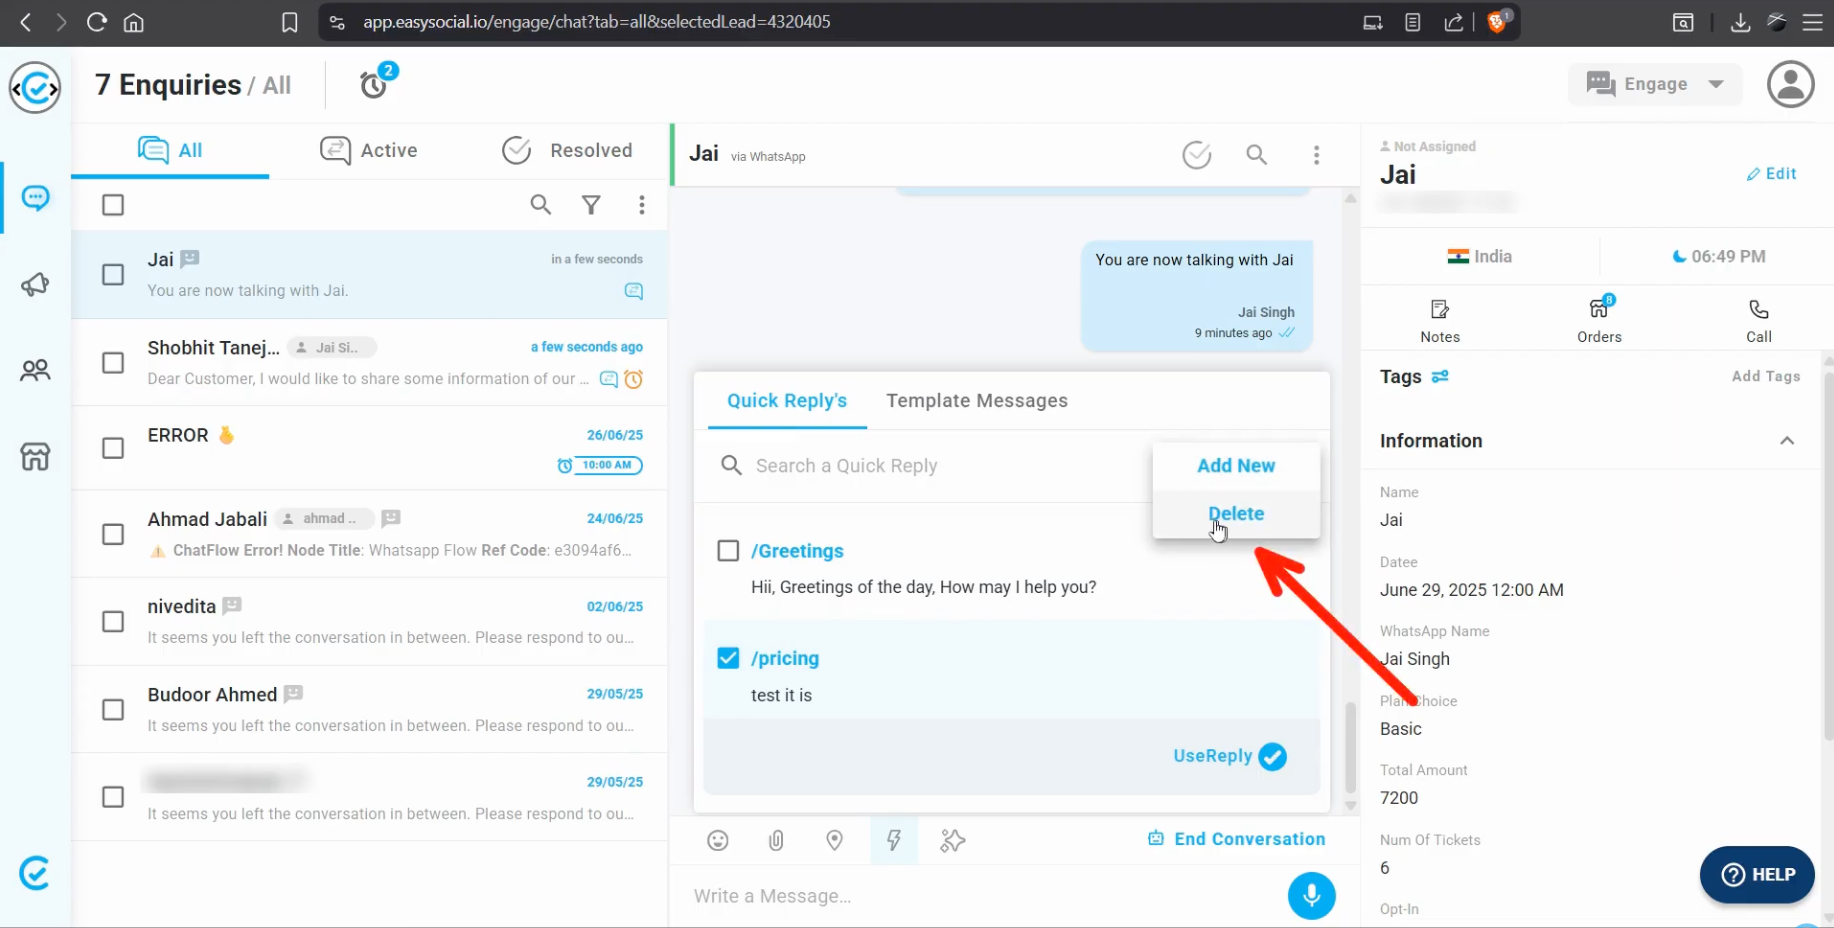Mark conversation resolved with header checkmark icon
The height and width of the screenshot is (928, 1834).
[1196, 155]
